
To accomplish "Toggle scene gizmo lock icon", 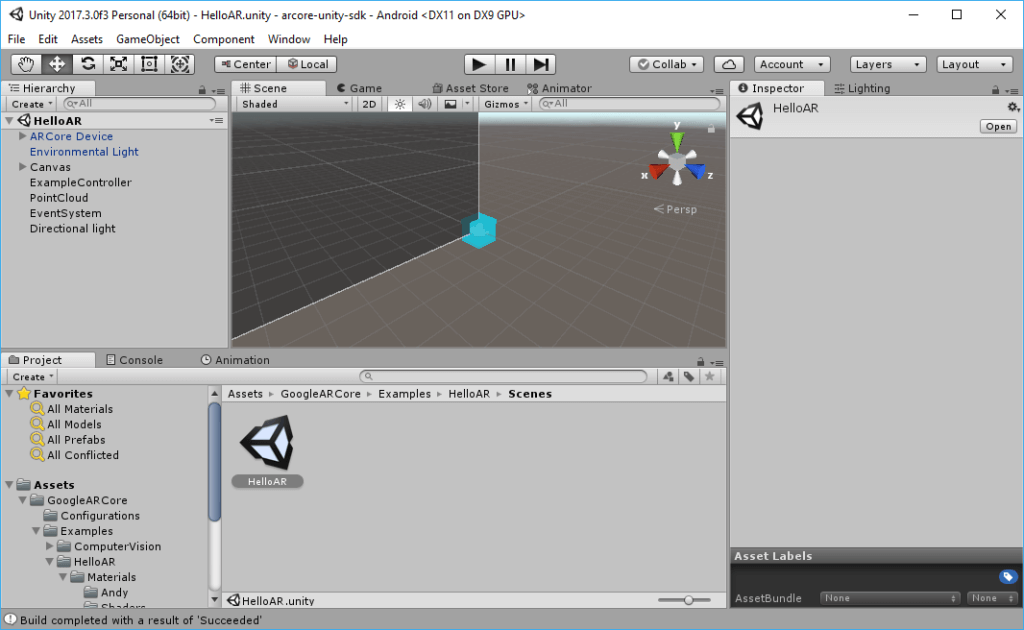I will point(711,129).
